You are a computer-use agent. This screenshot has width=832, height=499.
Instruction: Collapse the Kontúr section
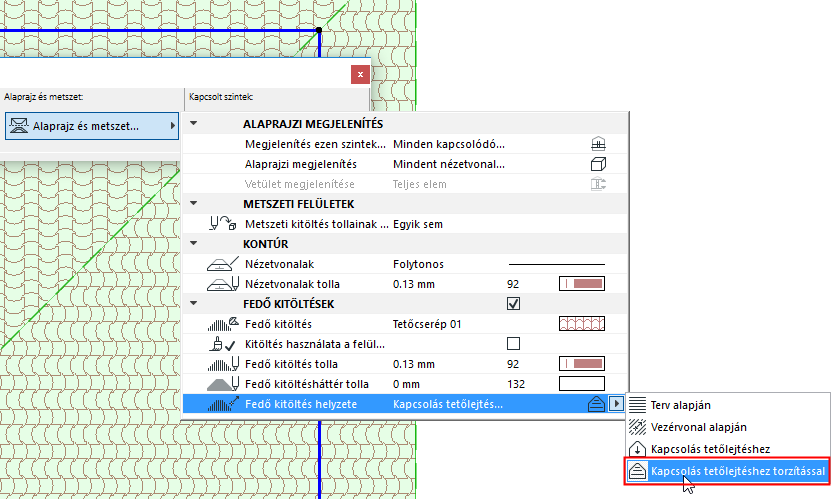194,243
